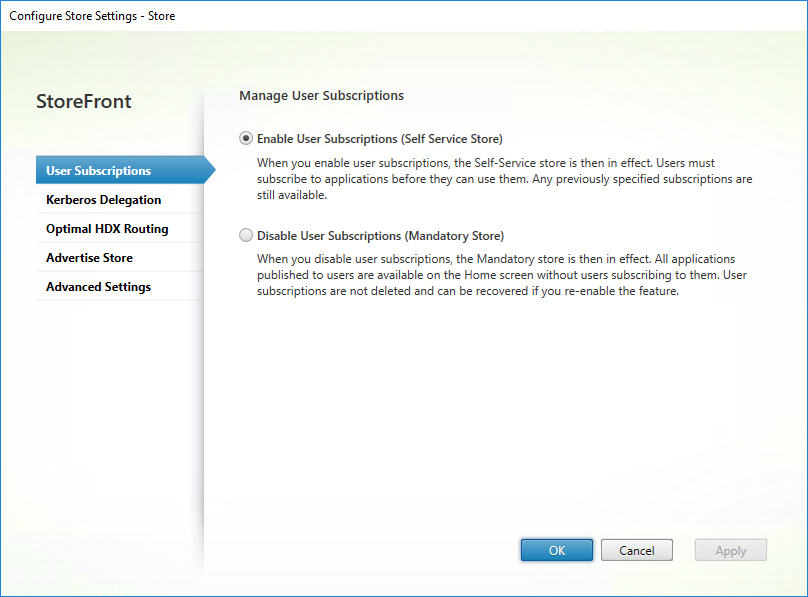
Task: Select the User Subscriptions sidebar tab
Action: pyautogui.click(x=98, y=171)
